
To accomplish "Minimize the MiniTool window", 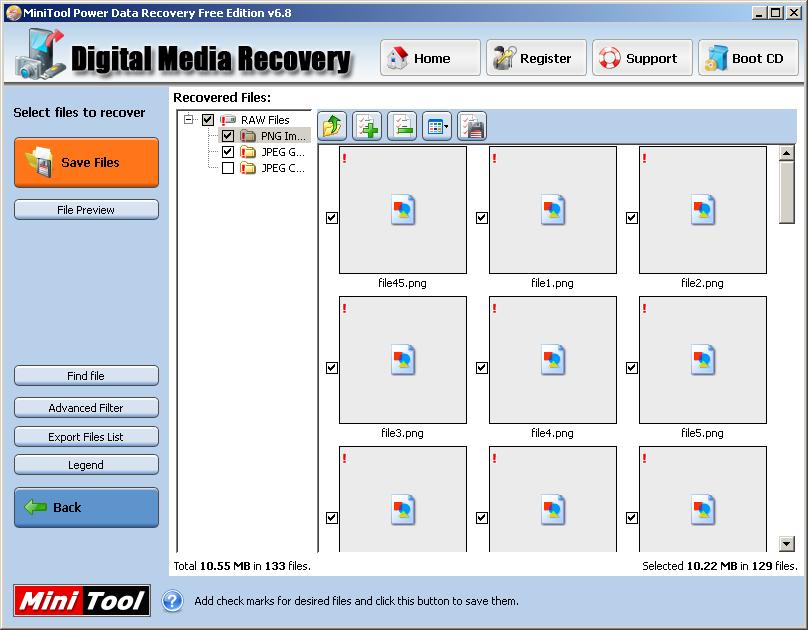I will pos(759,13).
